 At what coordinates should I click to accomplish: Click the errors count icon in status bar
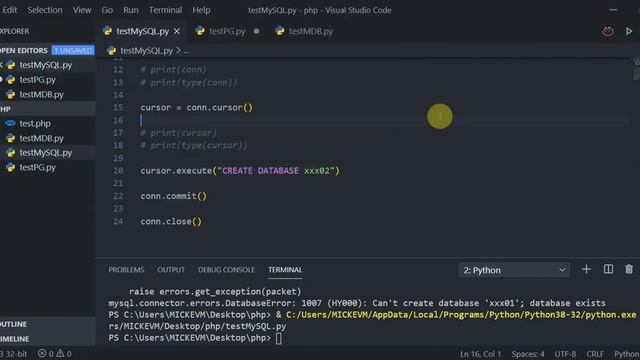click(42, 353)
